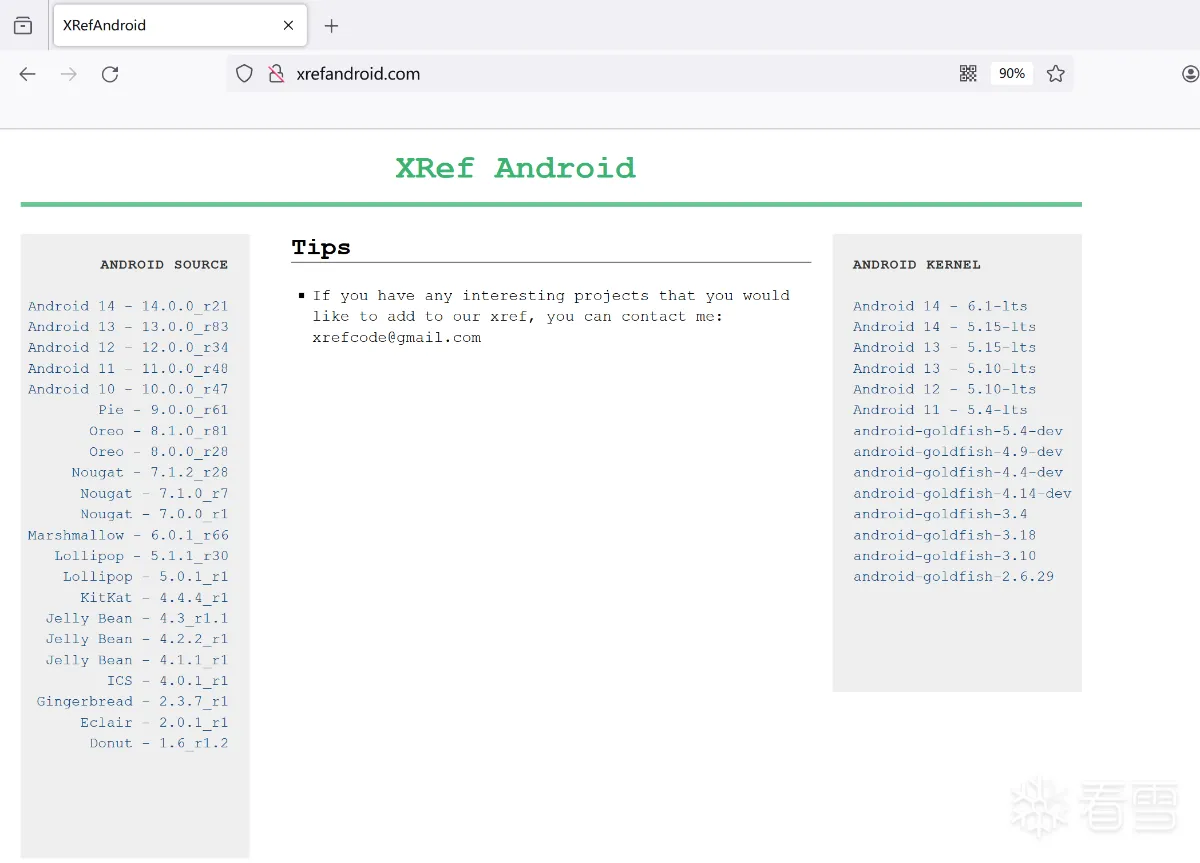Open the account profile icon

coord(1189,73)
